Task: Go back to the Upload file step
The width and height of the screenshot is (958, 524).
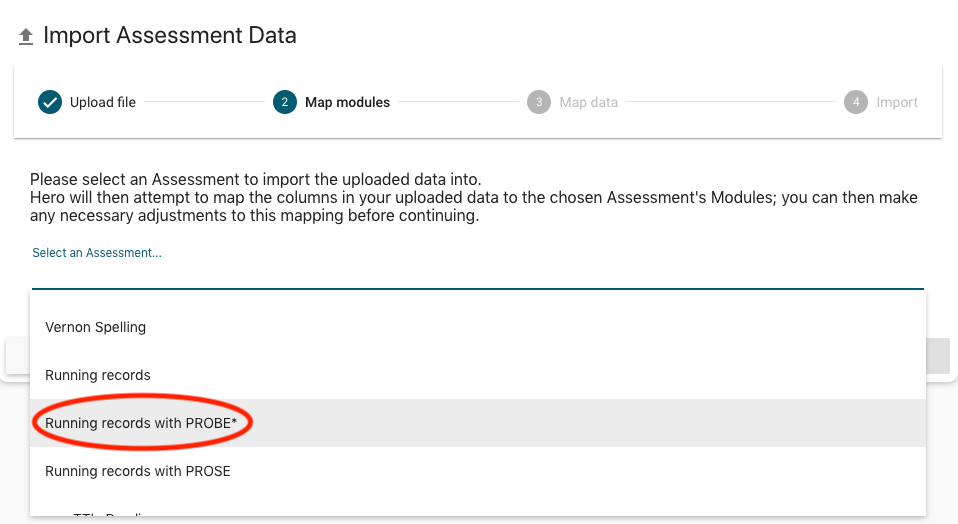Action: [102, 102]
